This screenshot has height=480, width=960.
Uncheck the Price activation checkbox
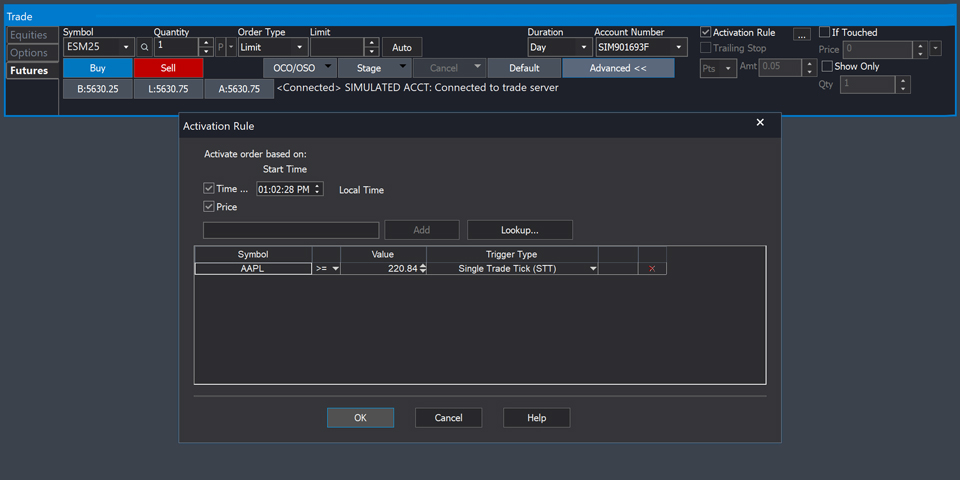209,206
